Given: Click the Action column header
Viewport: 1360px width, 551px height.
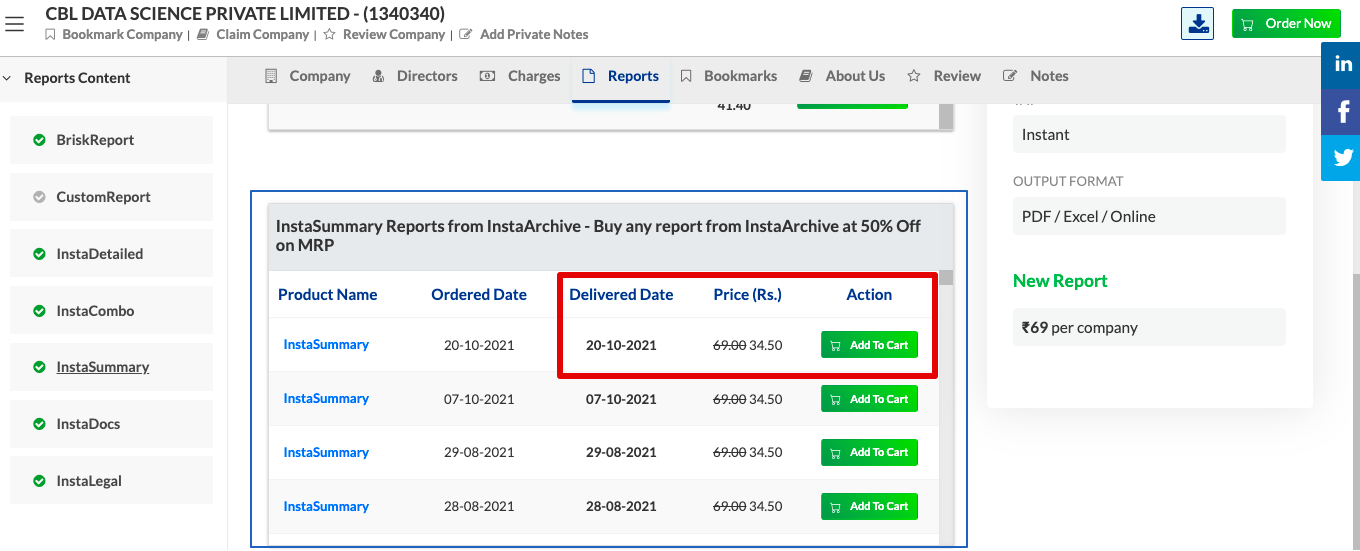Looking at the screenshot, I should click(869, 294).
